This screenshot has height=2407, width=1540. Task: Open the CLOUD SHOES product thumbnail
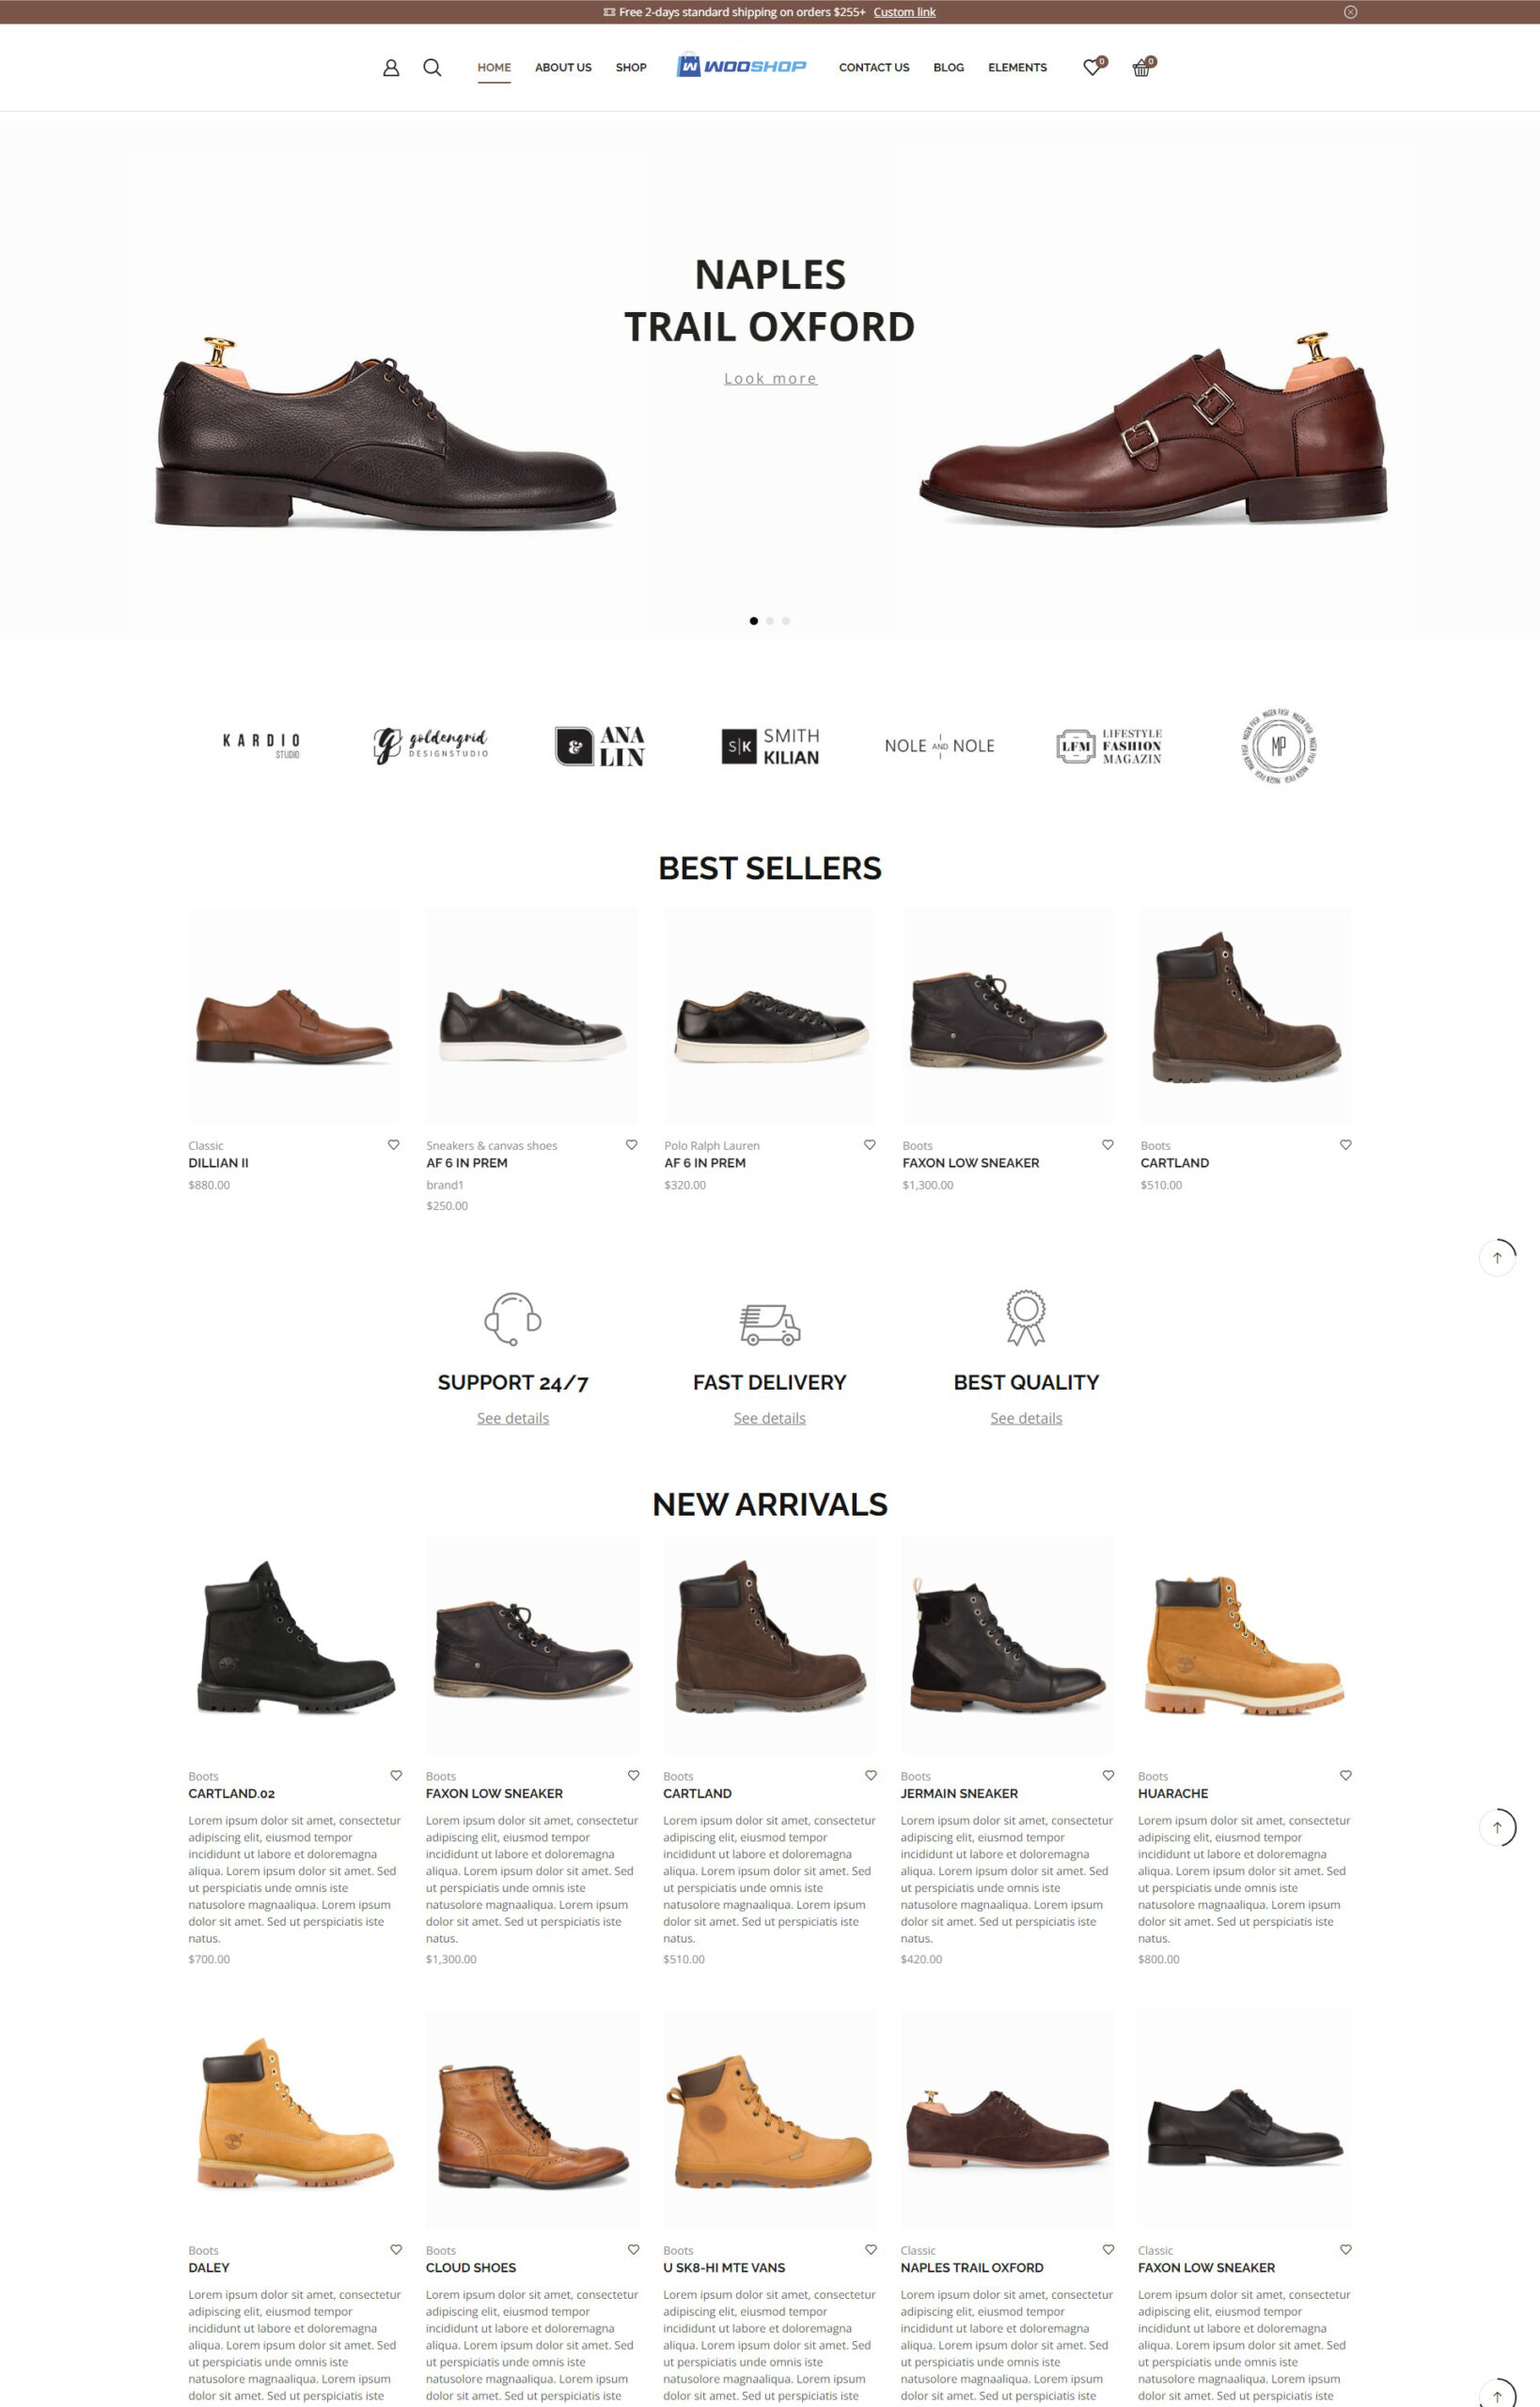pos(532,2118)
